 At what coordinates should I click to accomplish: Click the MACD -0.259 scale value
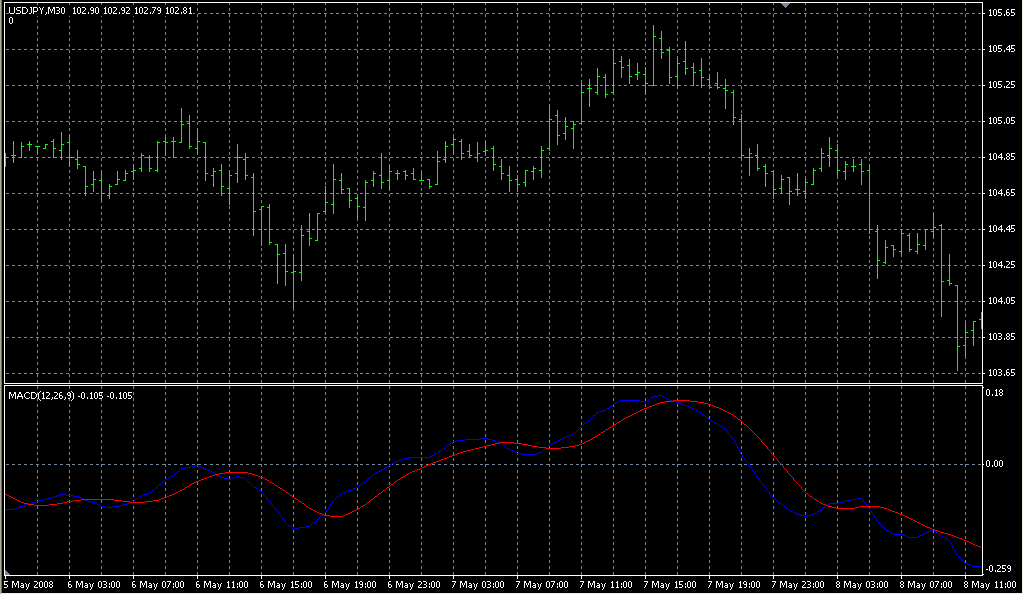click(x=997, y=568)
